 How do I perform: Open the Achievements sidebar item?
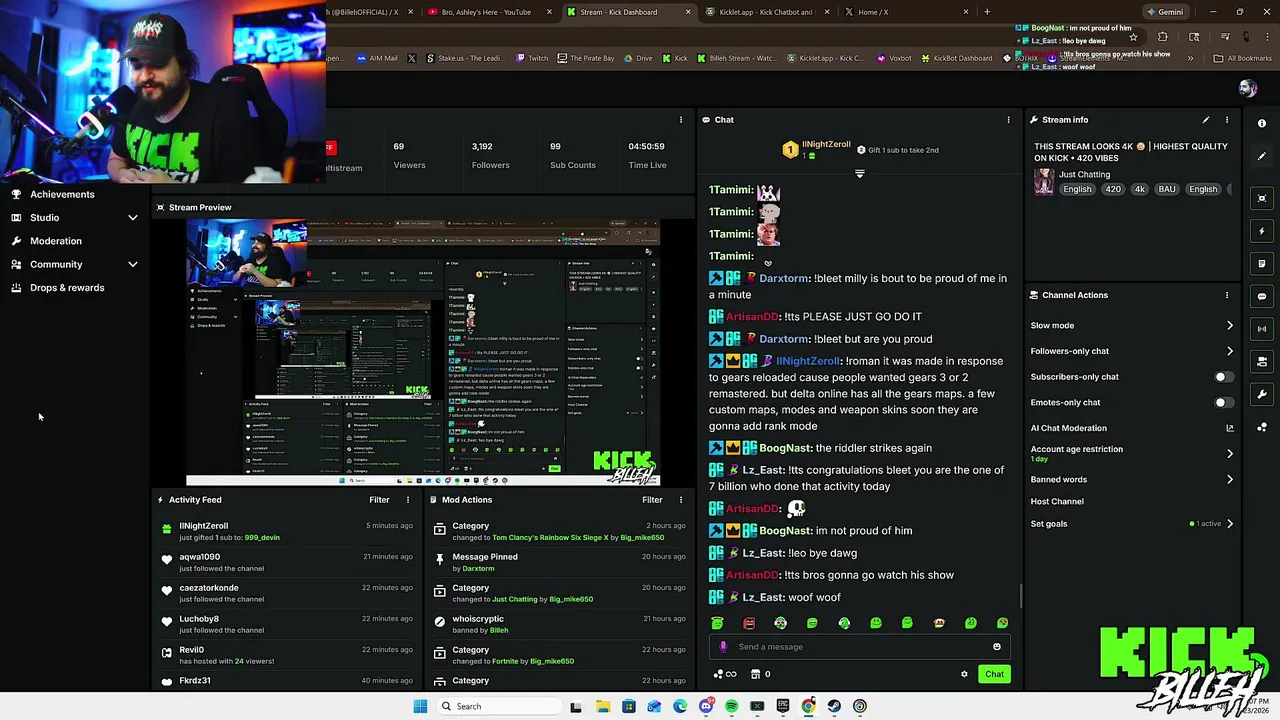[x=62, y=194]
